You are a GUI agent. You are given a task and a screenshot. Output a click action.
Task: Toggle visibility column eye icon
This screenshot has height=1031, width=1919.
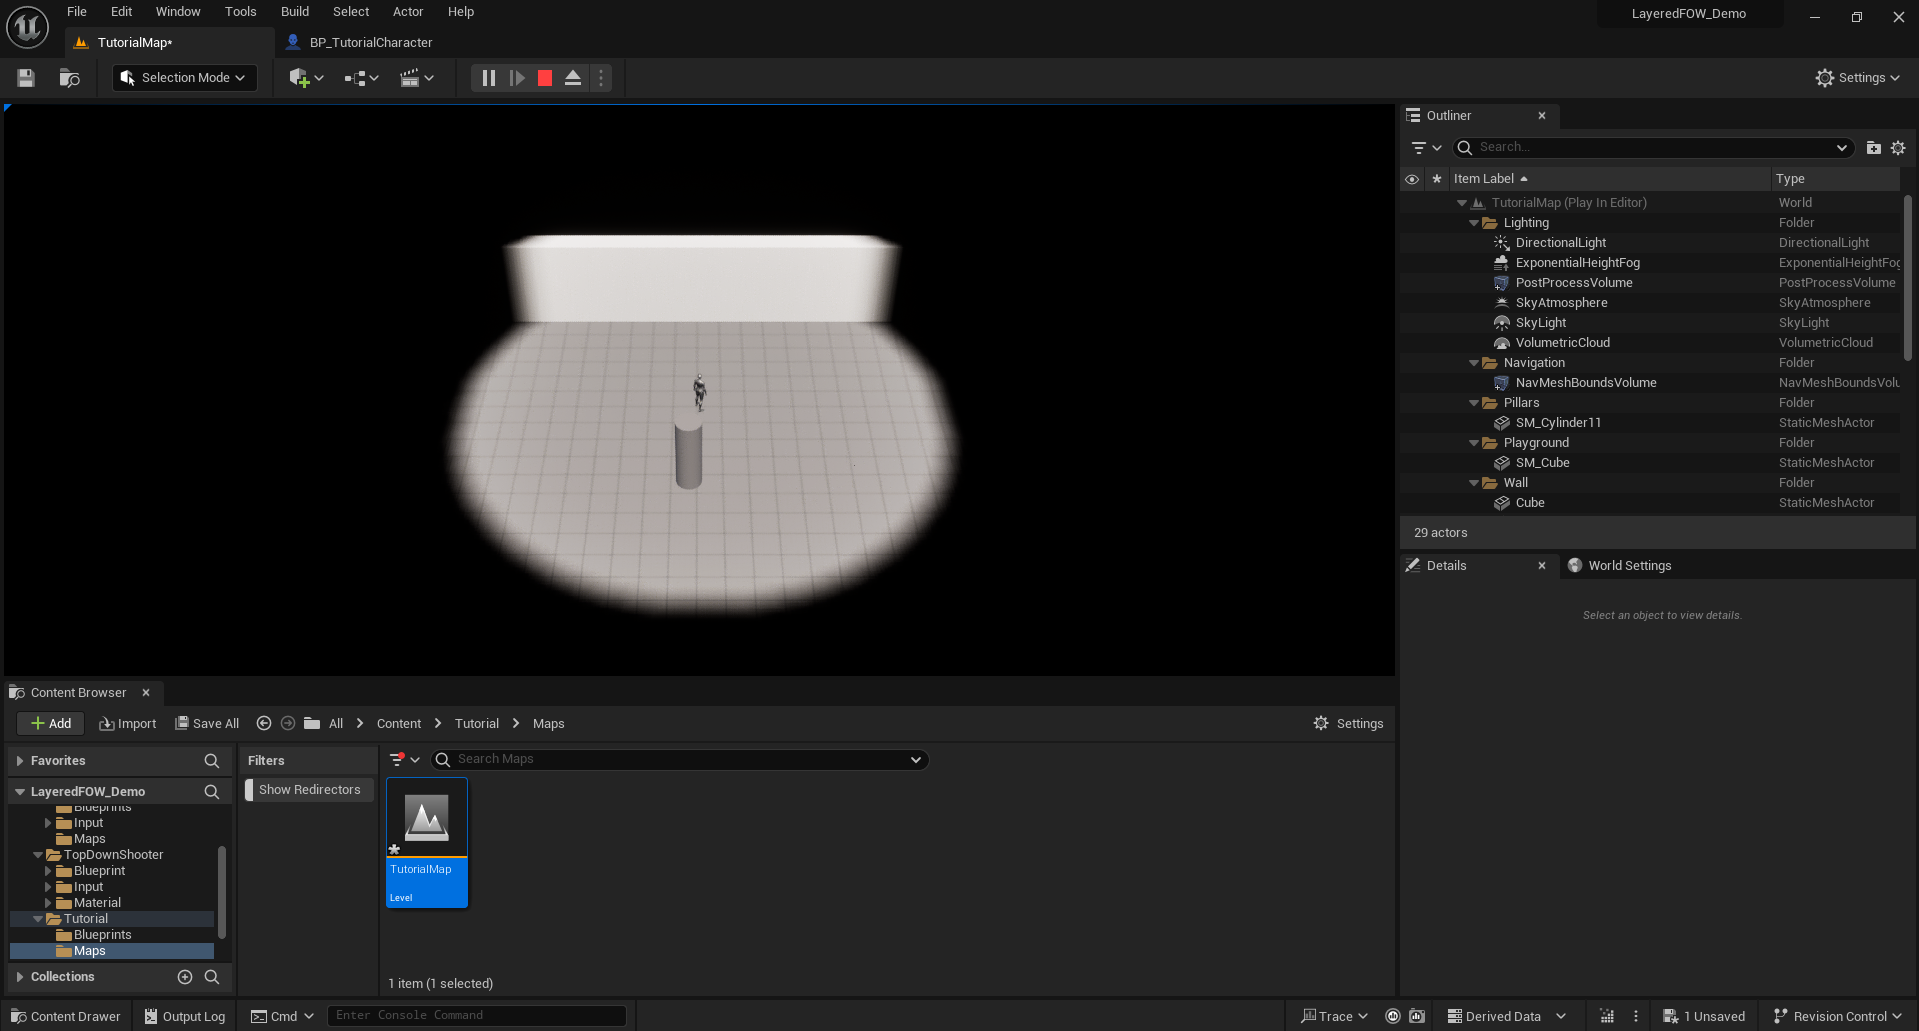(x=1412, y=179)
